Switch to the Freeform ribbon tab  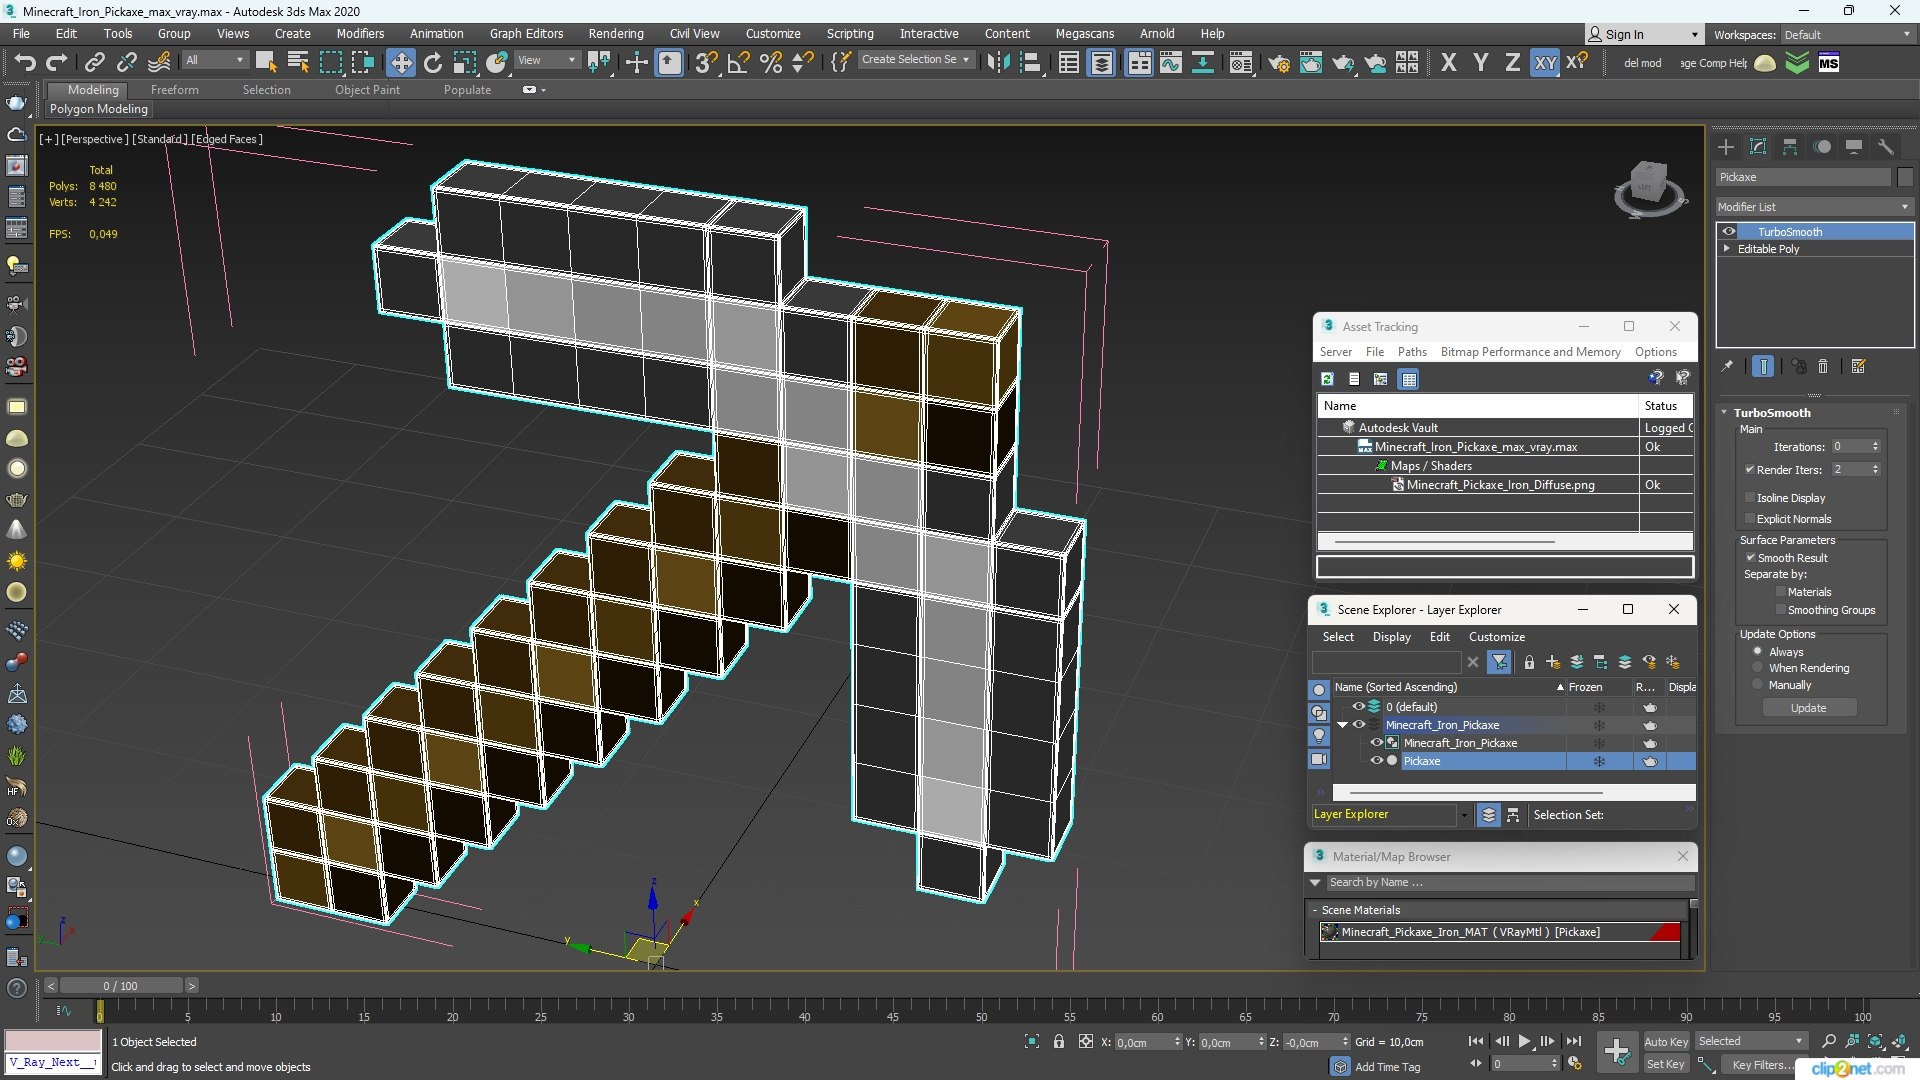tap(174, 90)
